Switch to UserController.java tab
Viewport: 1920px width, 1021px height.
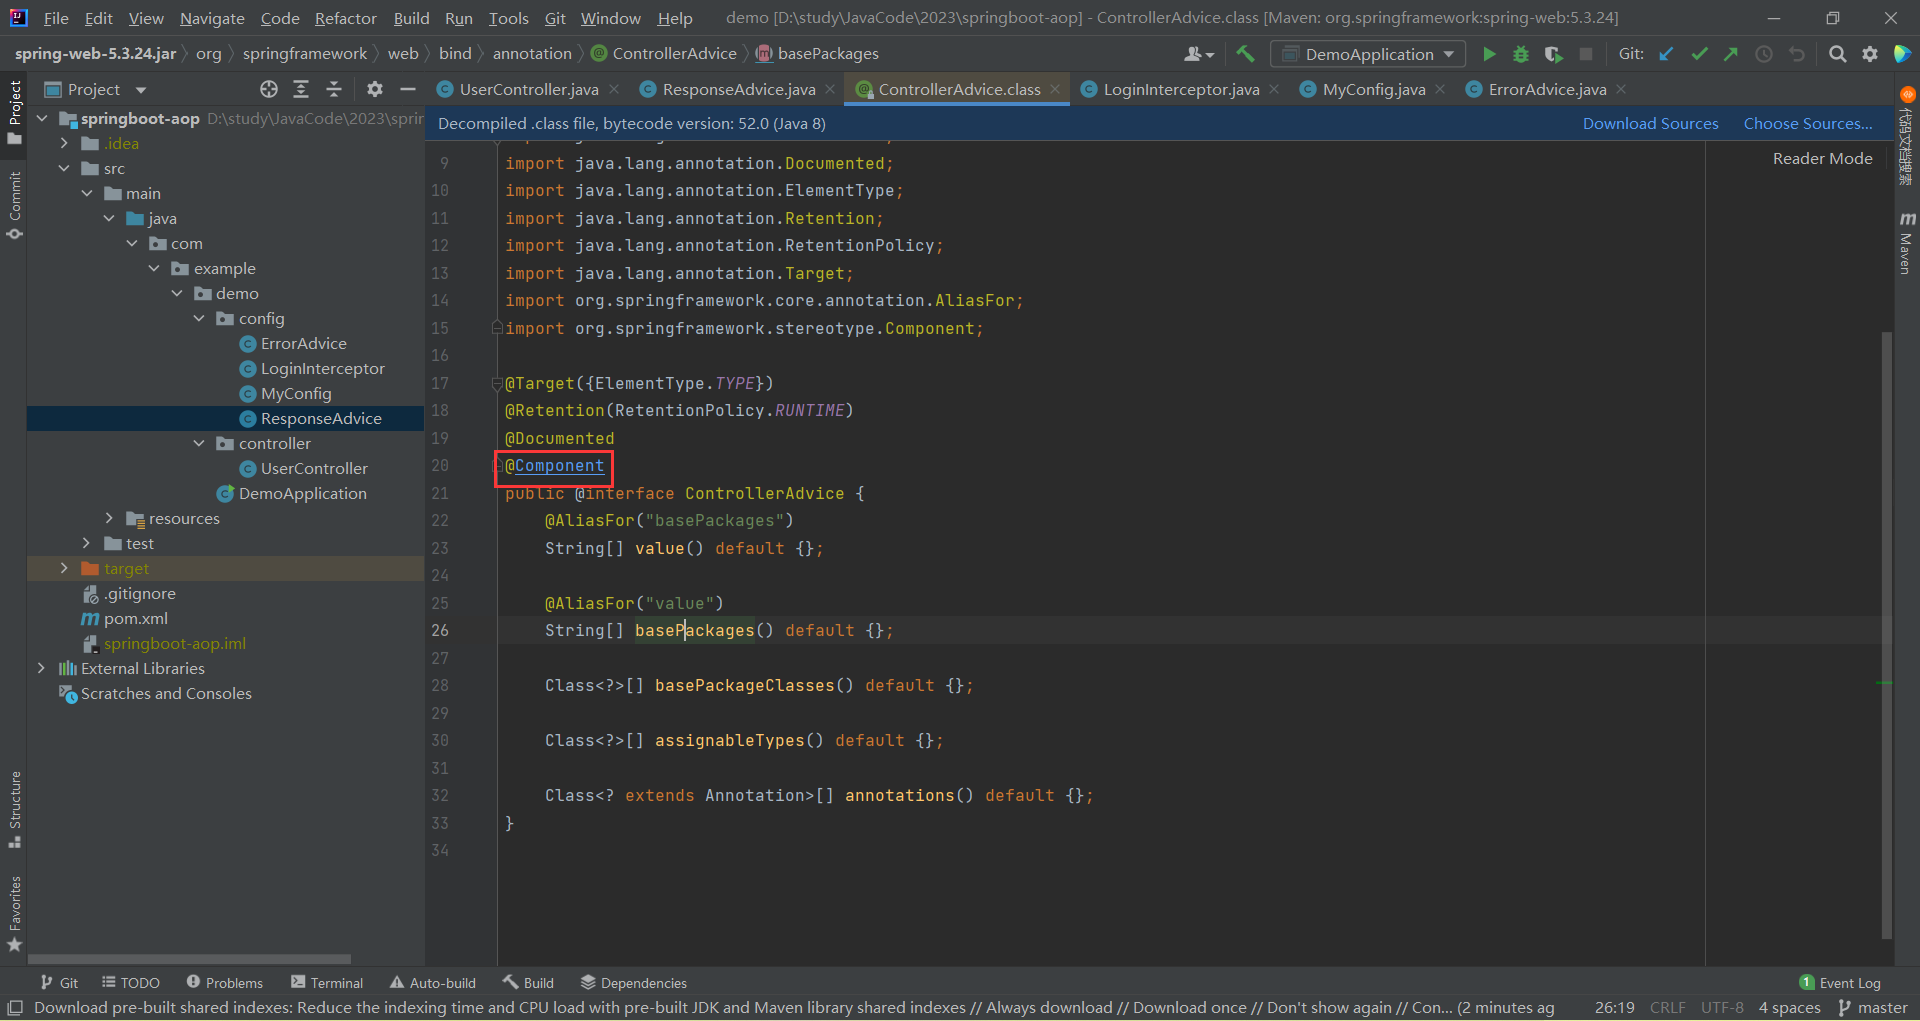(528, 89)
